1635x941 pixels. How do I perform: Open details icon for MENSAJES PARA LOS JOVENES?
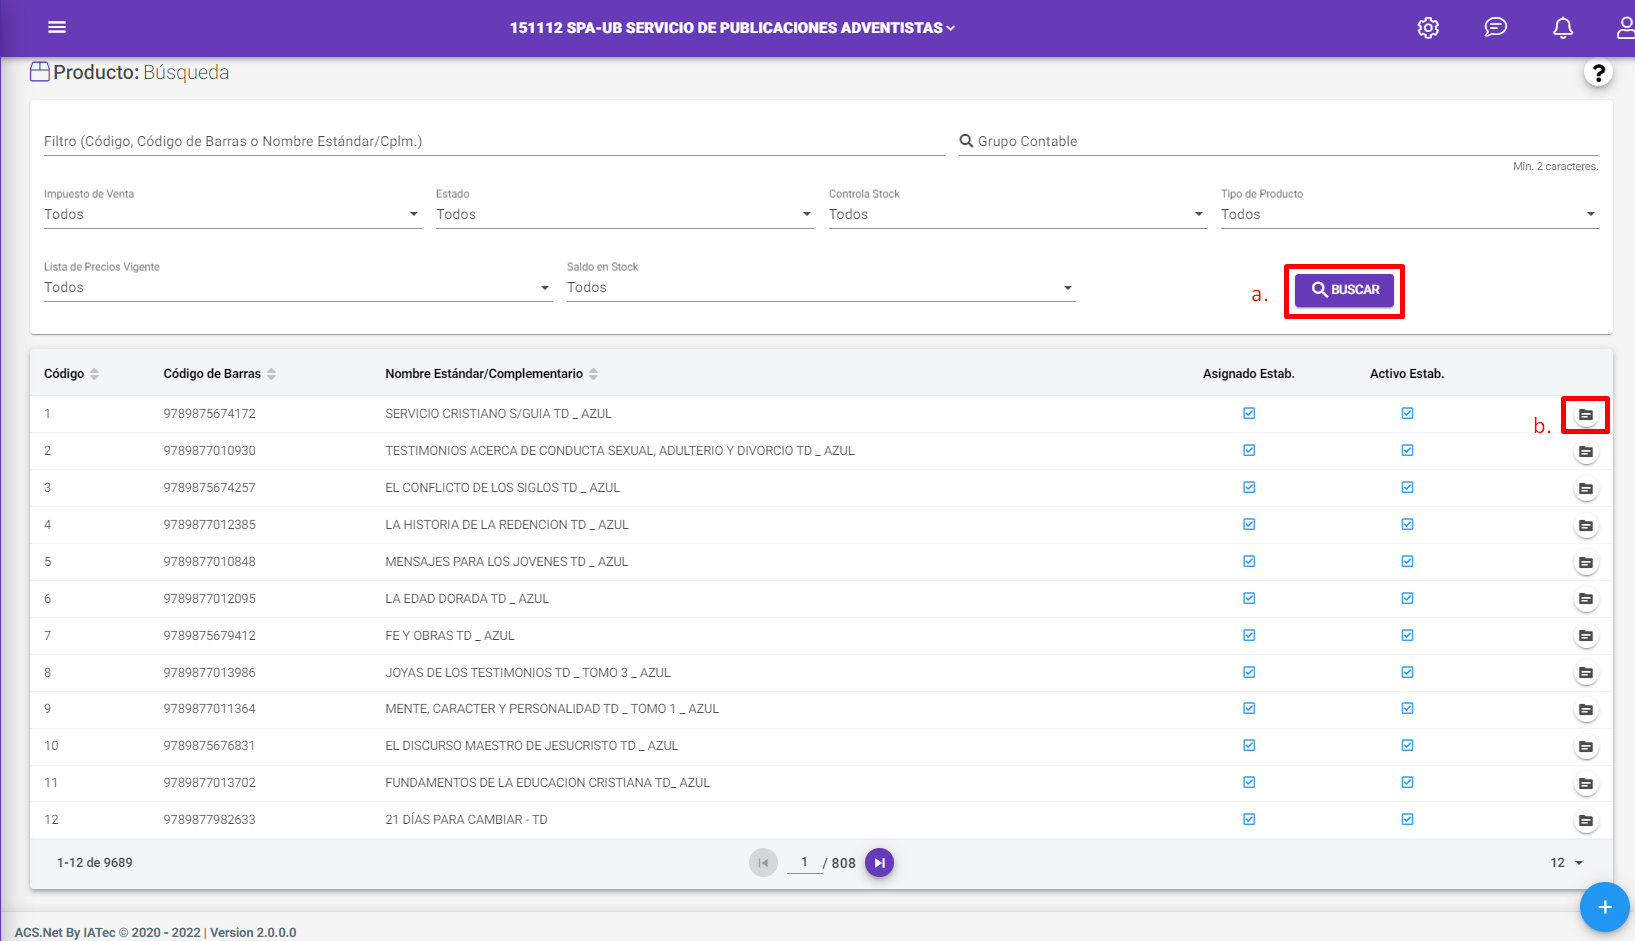click(1586, 563)
